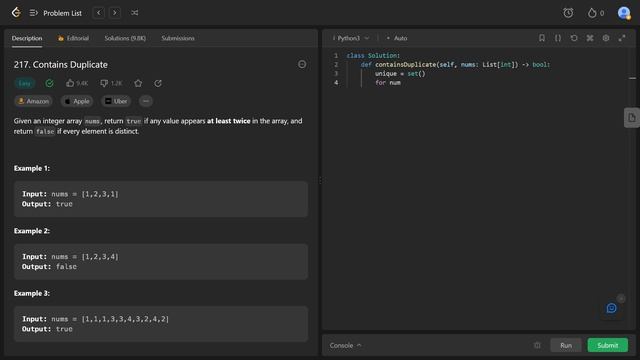Click the bookmark icon in editor toolbar

(542, 38)
